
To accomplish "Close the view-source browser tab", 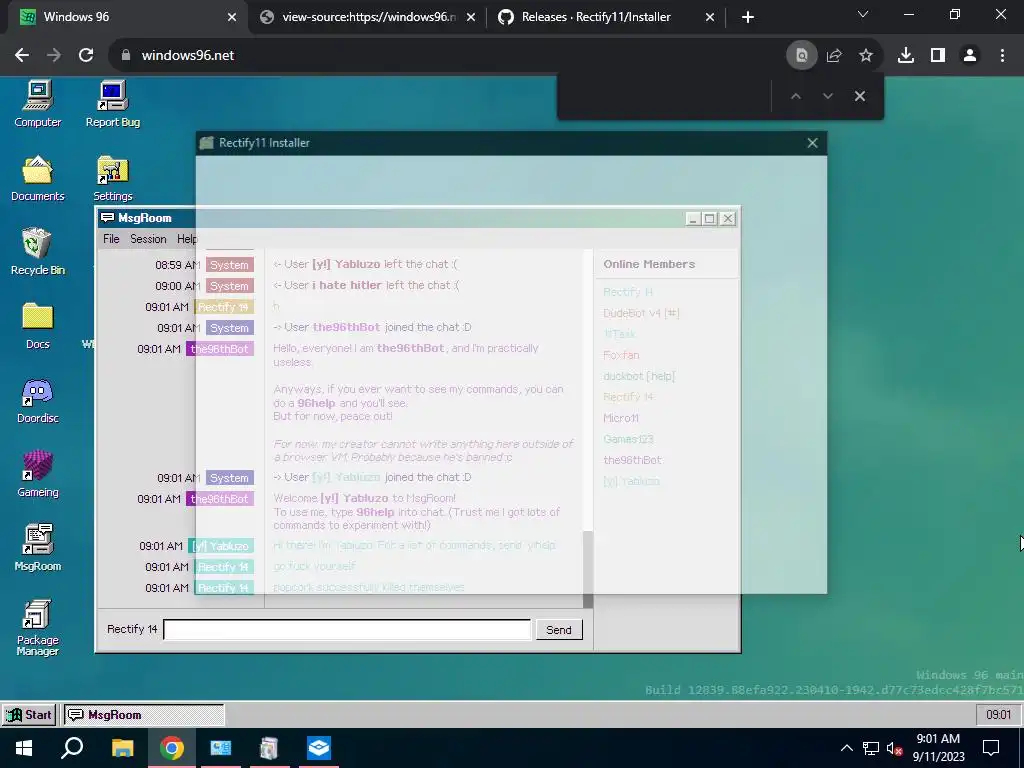I will pyautogui.click(x=471, y=17).
